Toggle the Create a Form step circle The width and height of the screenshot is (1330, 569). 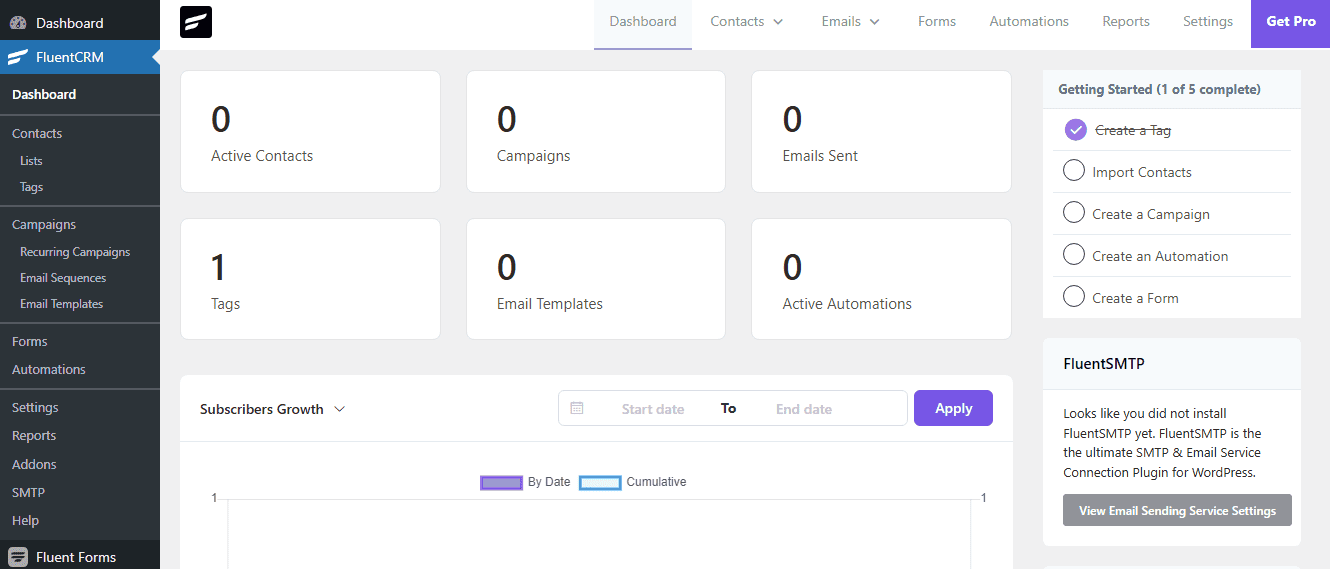pos(1074,297)
